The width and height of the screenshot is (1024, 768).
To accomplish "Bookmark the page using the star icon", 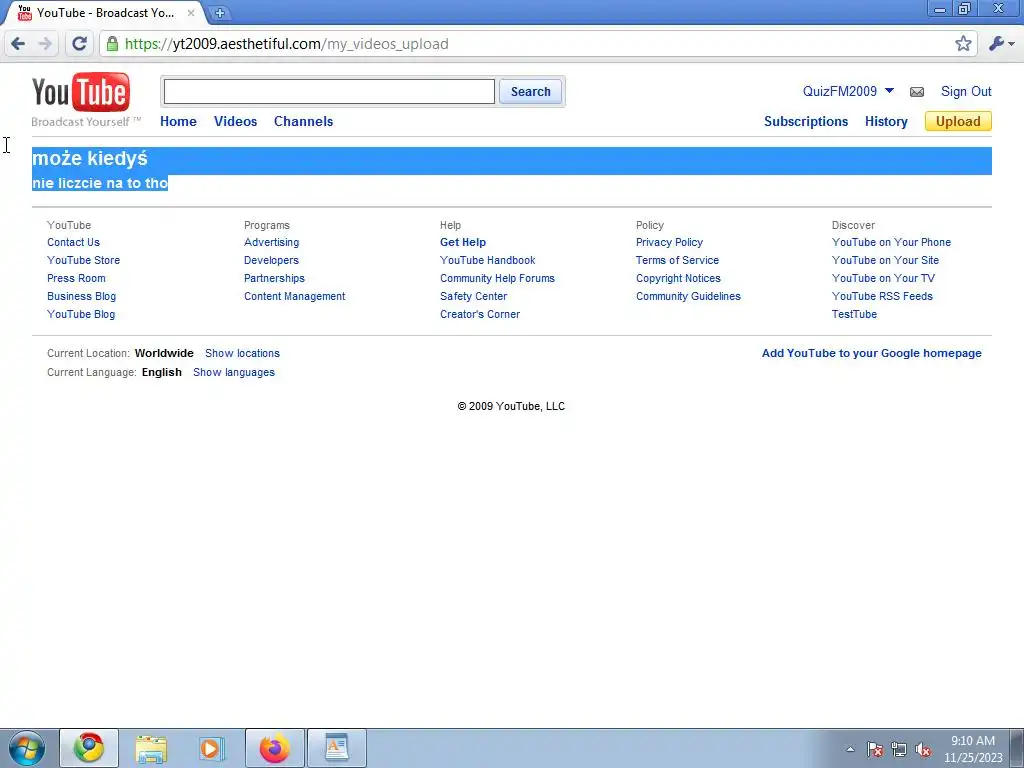I will tap(963, 44).
